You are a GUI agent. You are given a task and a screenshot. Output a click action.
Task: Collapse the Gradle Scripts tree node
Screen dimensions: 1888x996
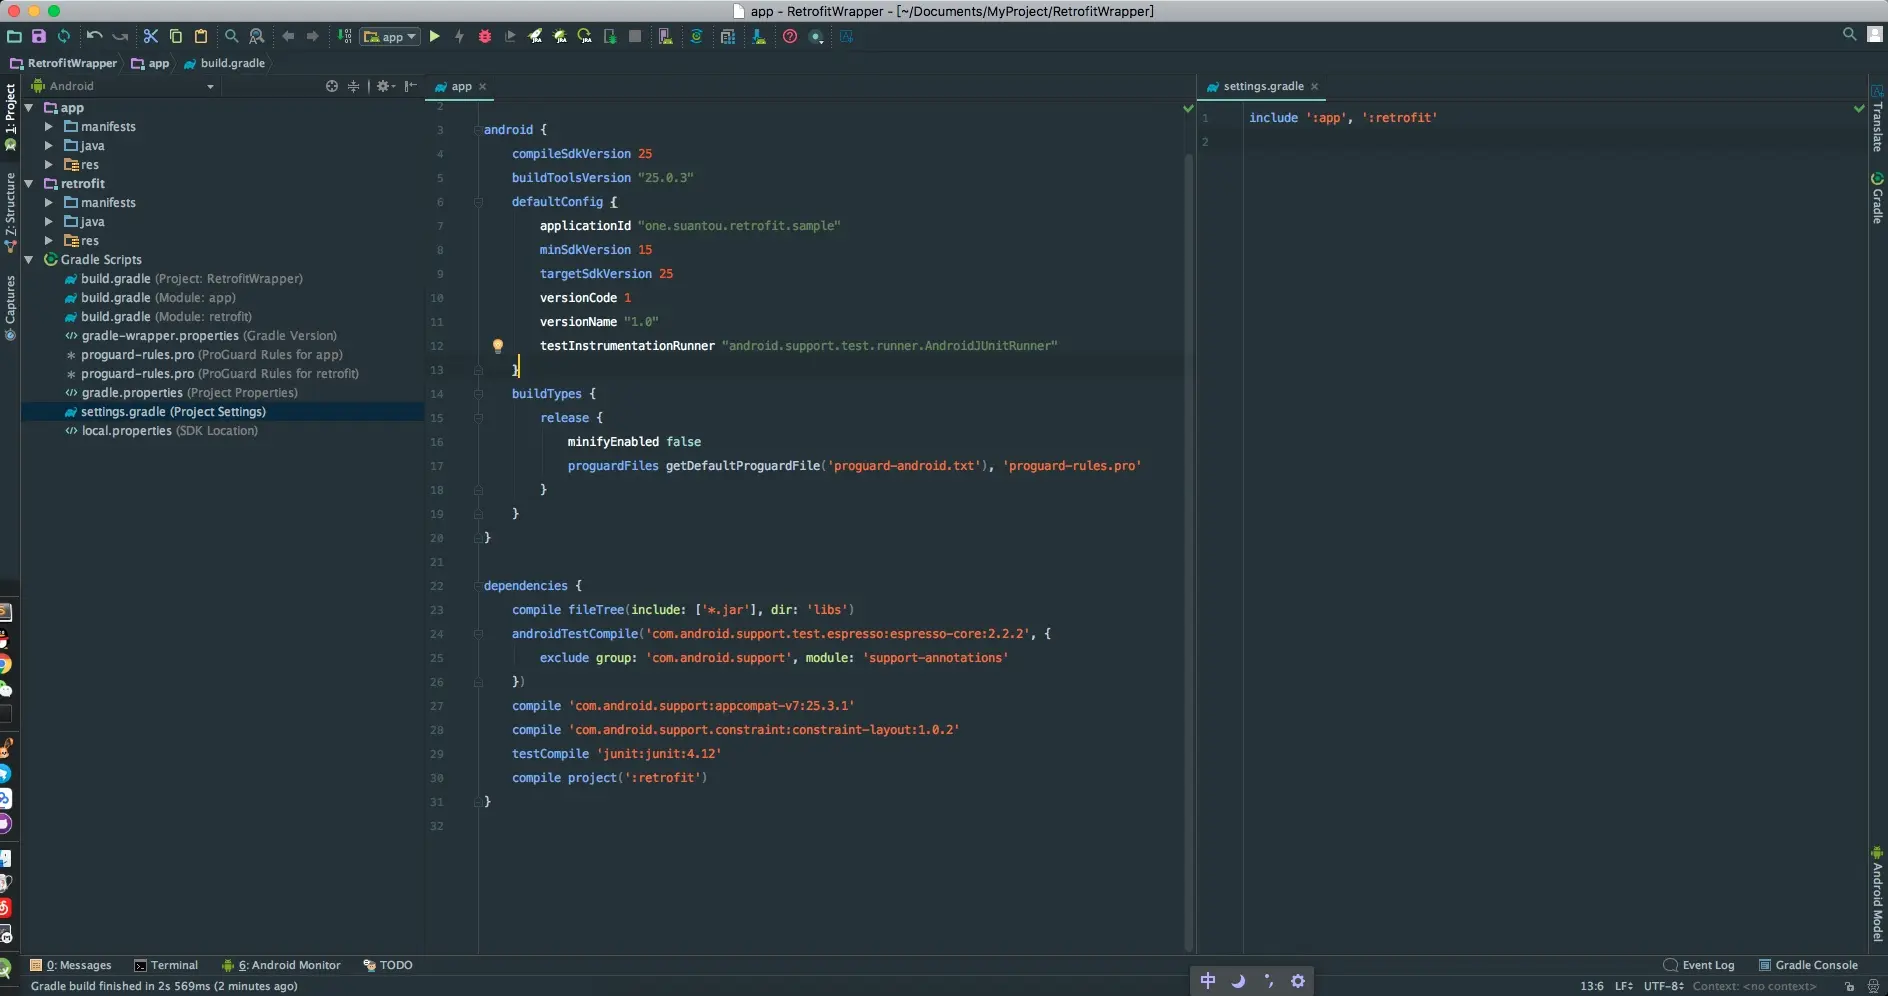tap(29, 260)
